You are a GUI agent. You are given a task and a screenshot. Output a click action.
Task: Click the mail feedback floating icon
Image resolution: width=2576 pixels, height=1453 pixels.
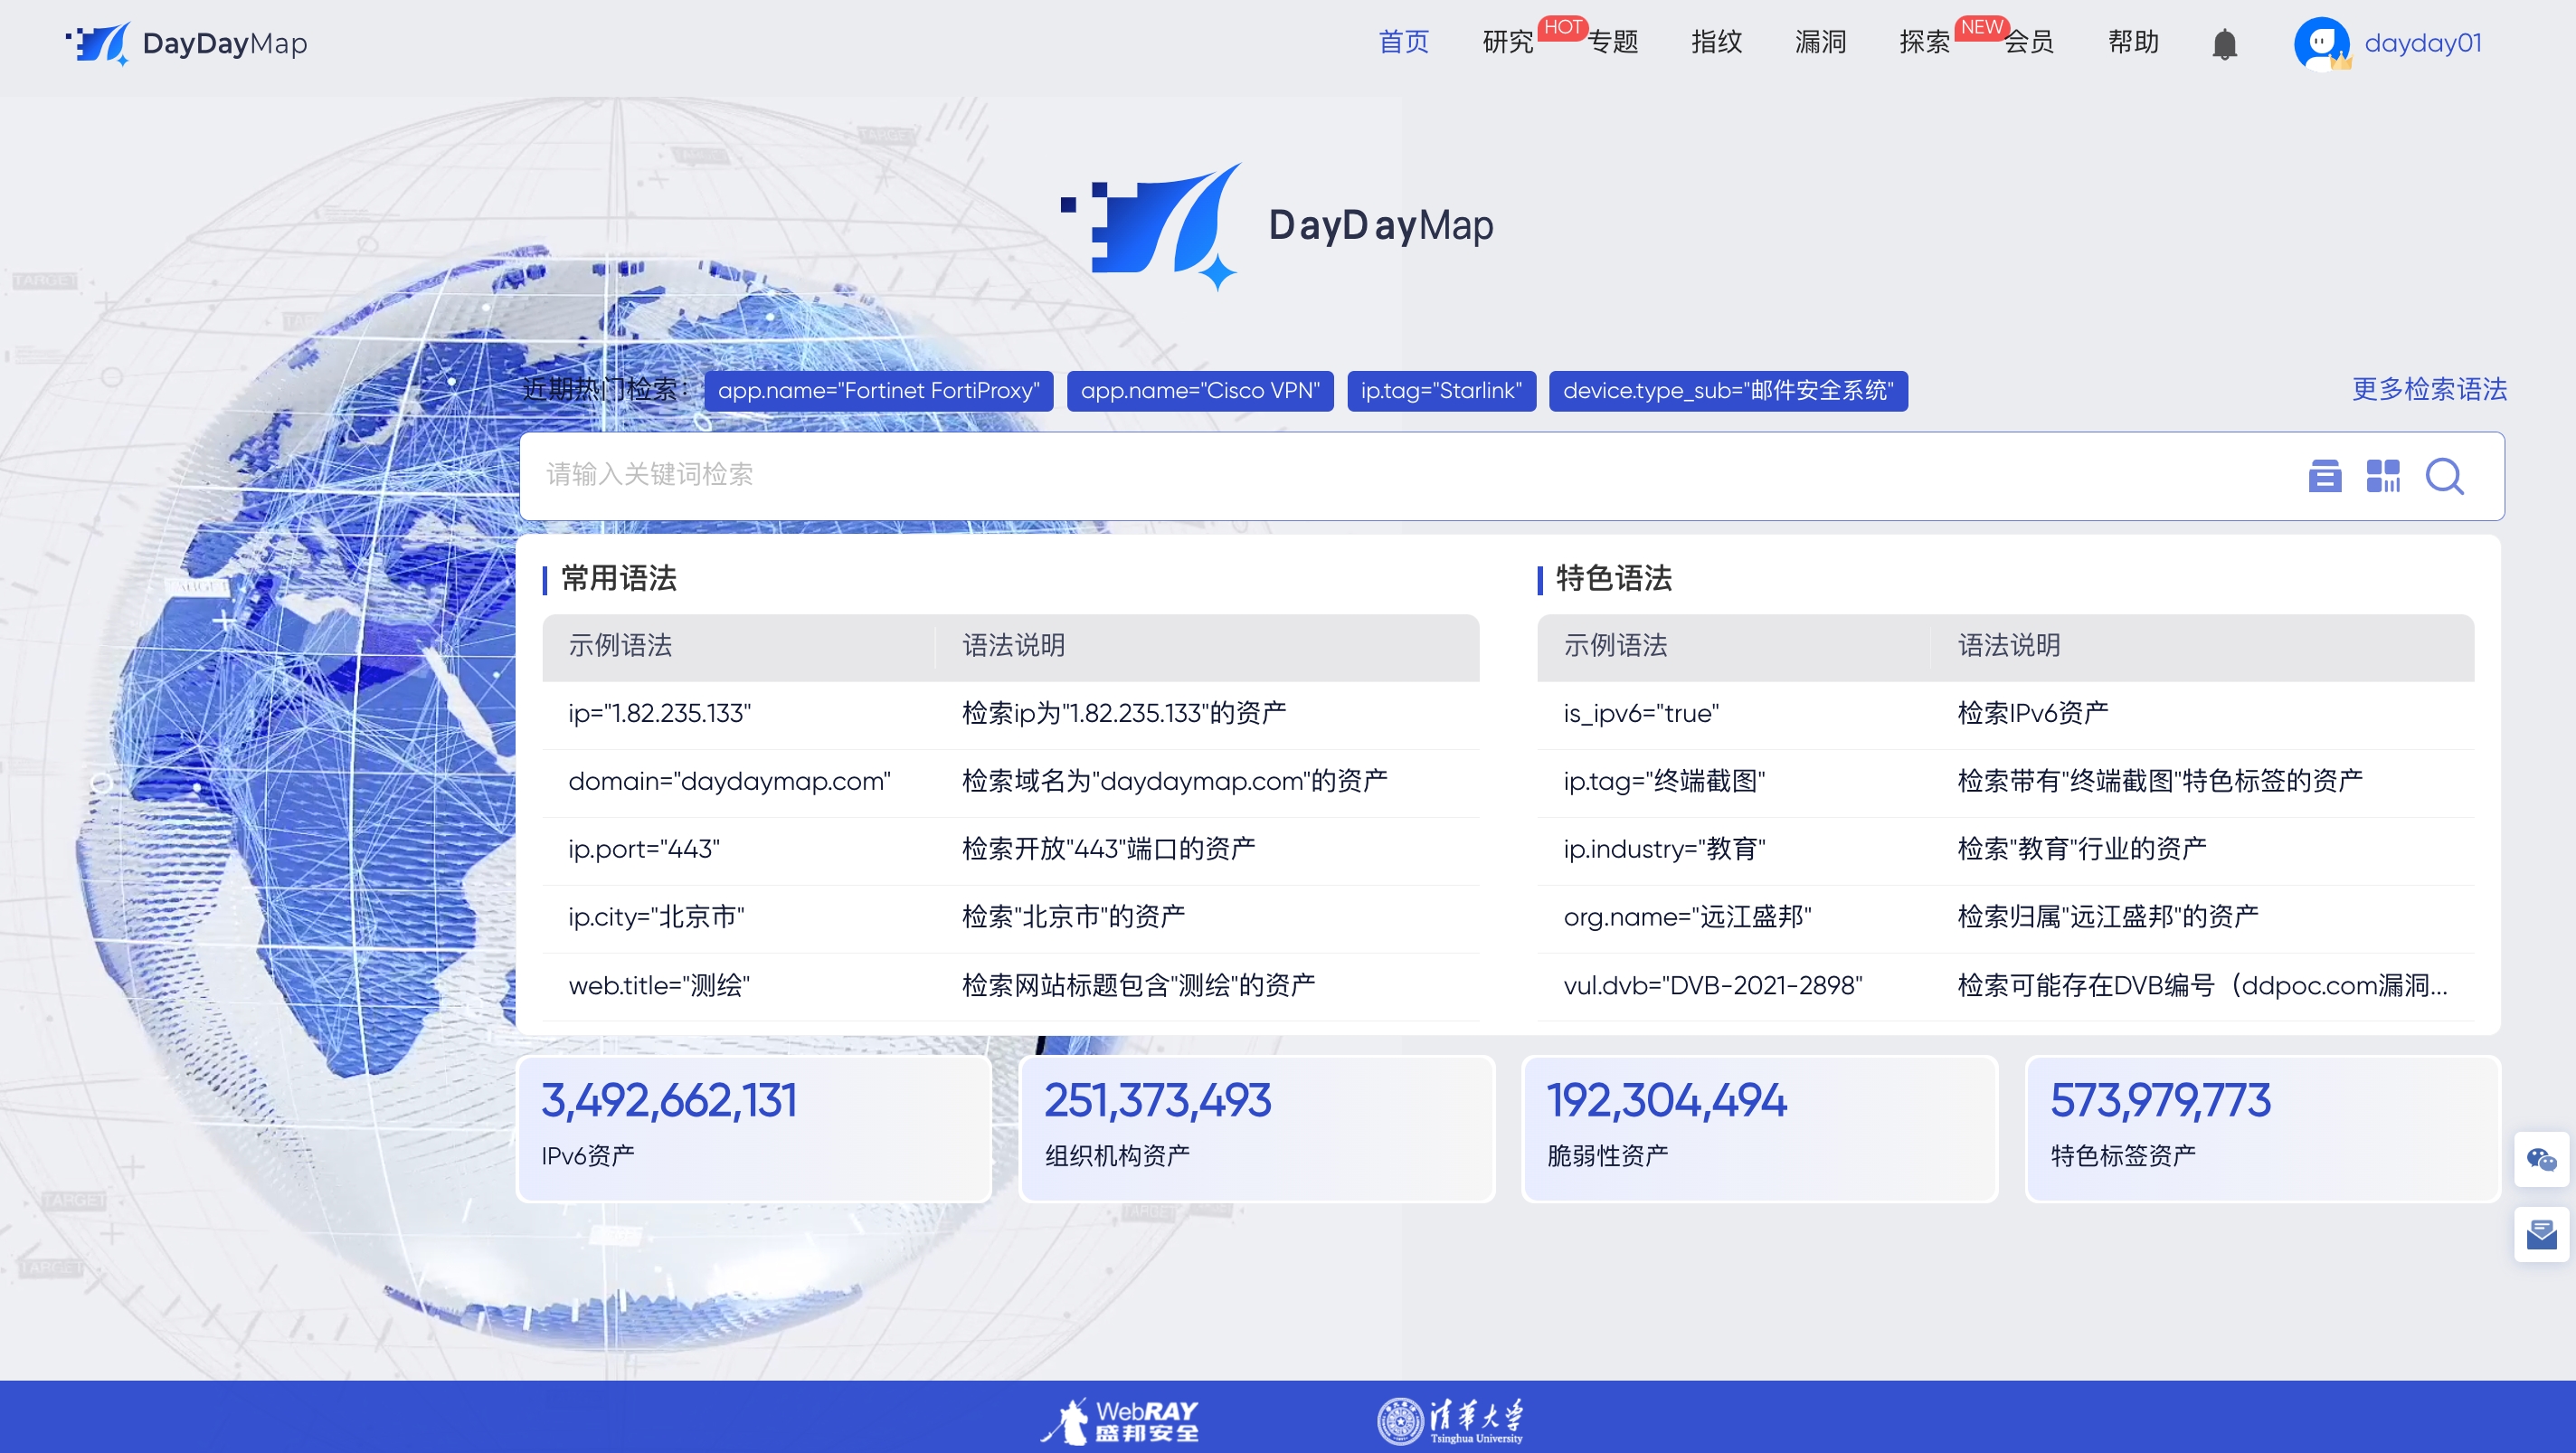[x=2541, y=1234]
